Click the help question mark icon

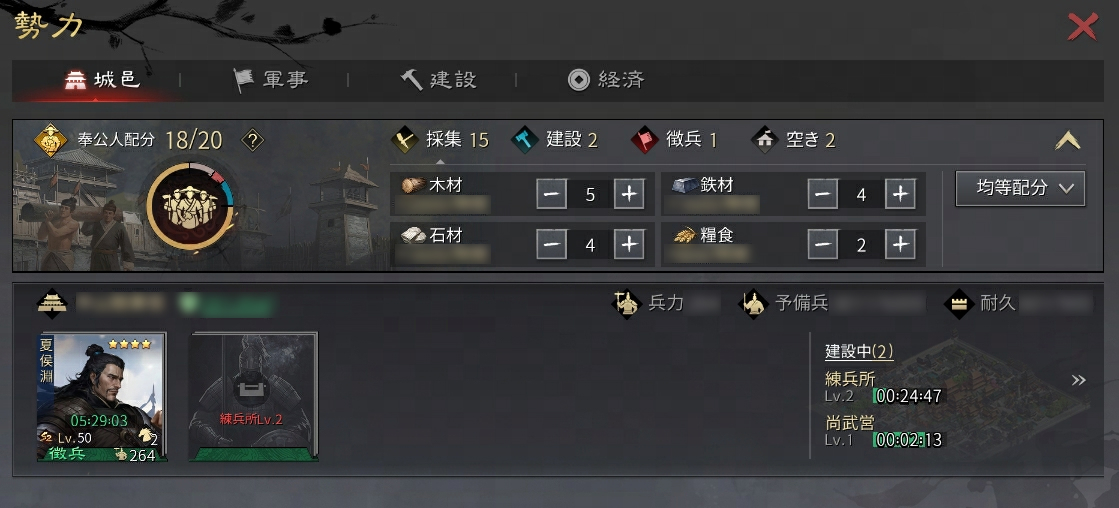click(253, 140)
